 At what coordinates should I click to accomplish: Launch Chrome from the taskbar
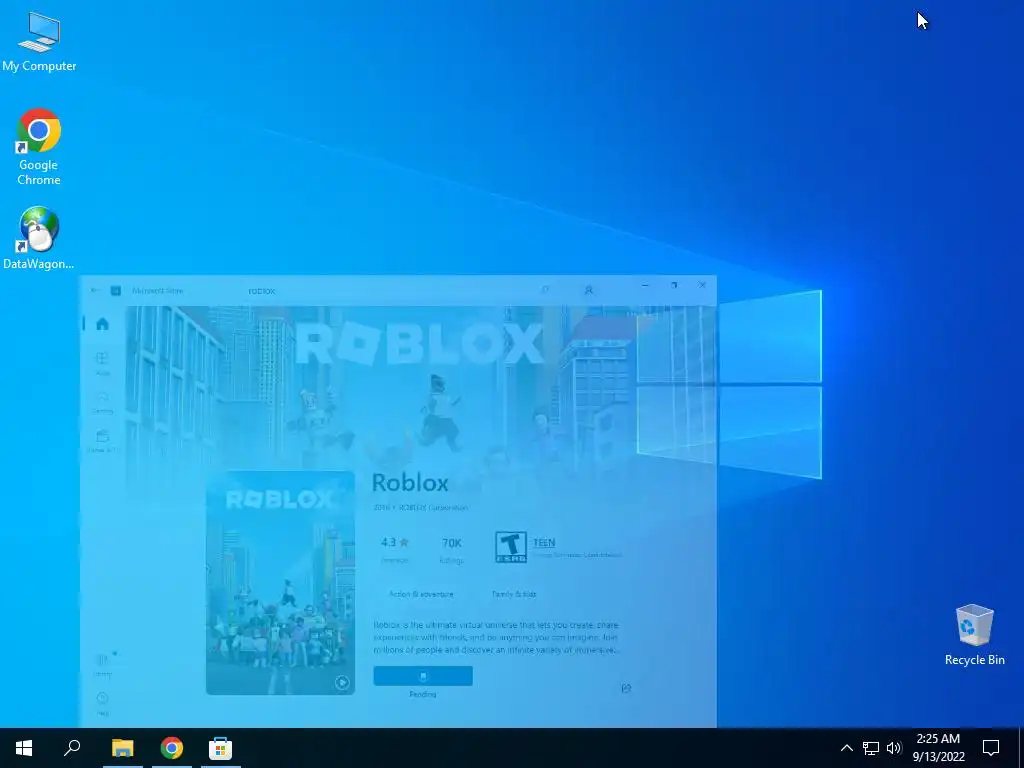[x=172, y=748]
